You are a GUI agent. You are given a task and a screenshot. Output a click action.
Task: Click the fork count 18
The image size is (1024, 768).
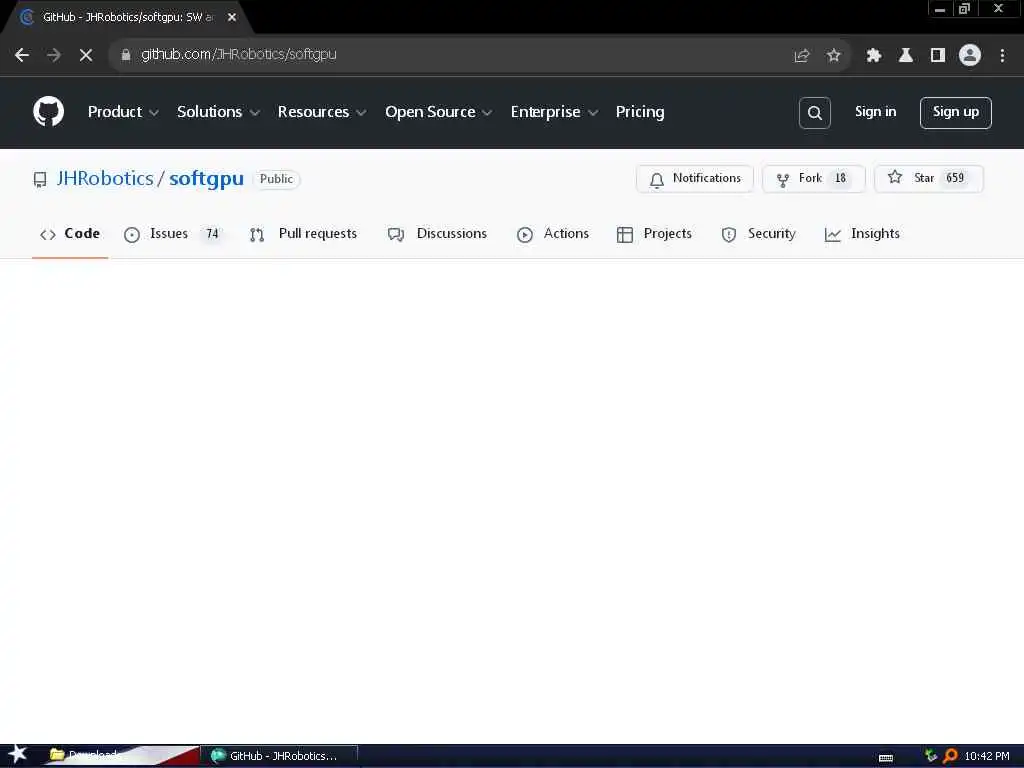pos(840,178)
